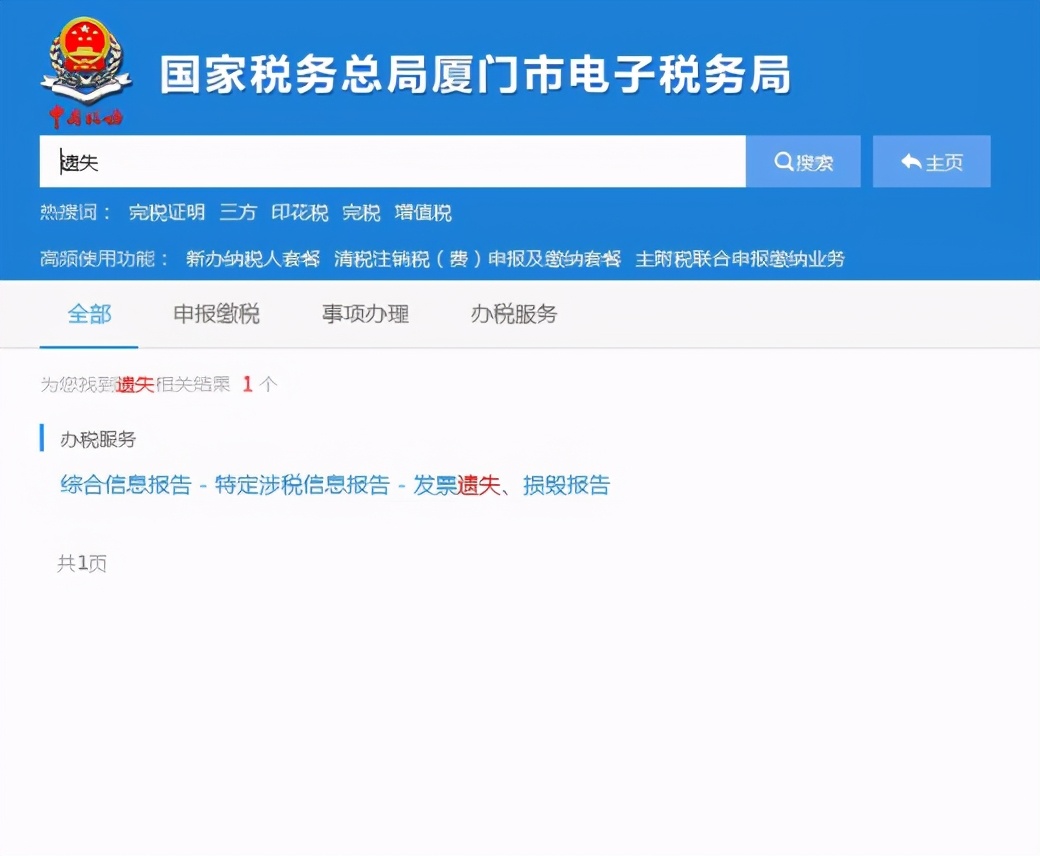Open hot search term 完税证明
Screen dimensions: 1040x856
(x=166, y=212)
